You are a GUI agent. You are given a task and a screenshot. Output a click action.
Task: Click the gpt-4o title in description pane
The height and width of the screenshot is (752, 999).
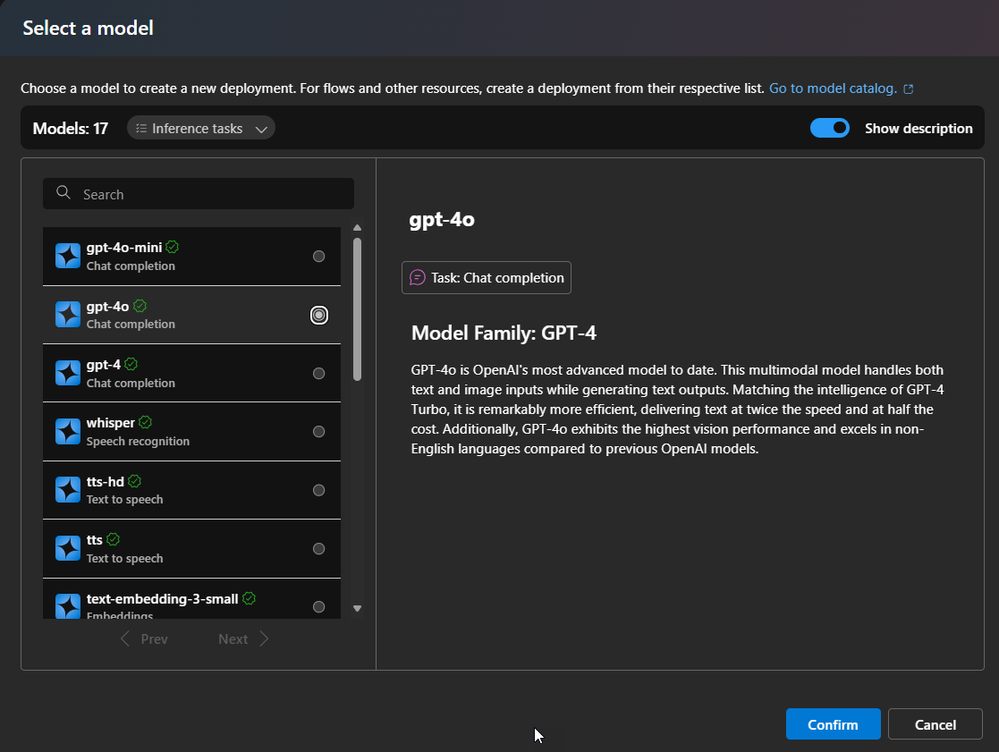point(442,219)
